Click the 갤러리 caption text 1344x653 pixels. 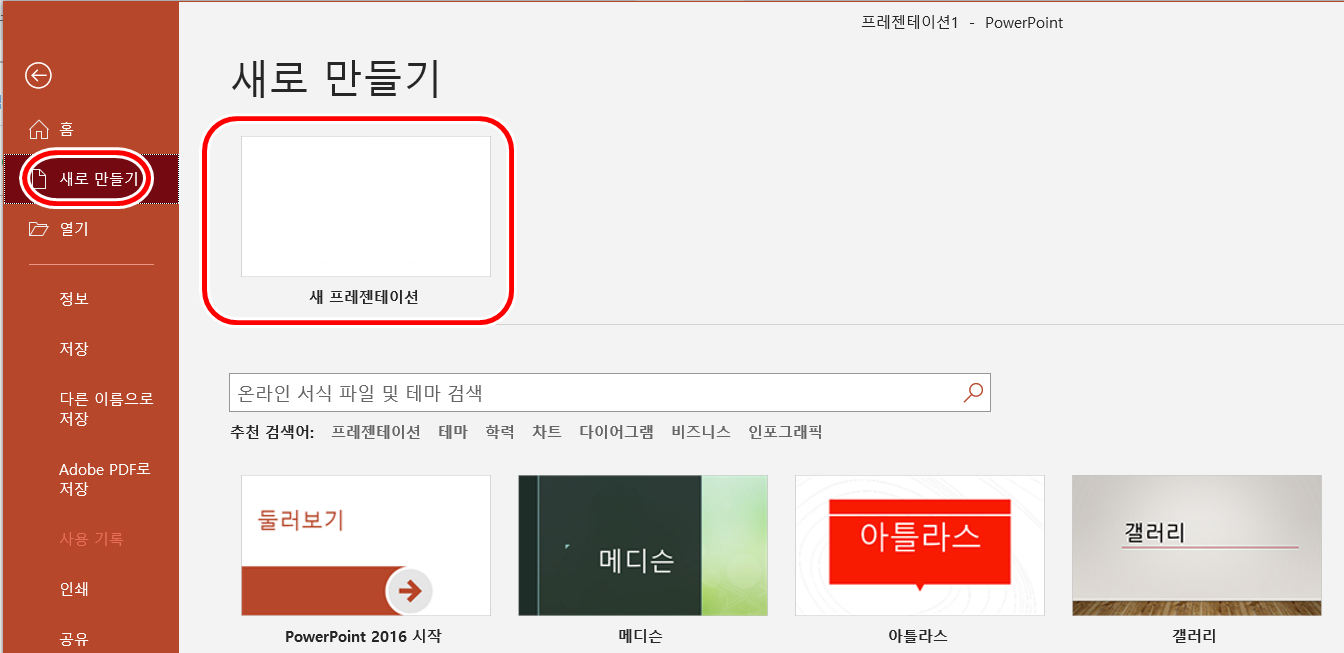pos(1195,636)
